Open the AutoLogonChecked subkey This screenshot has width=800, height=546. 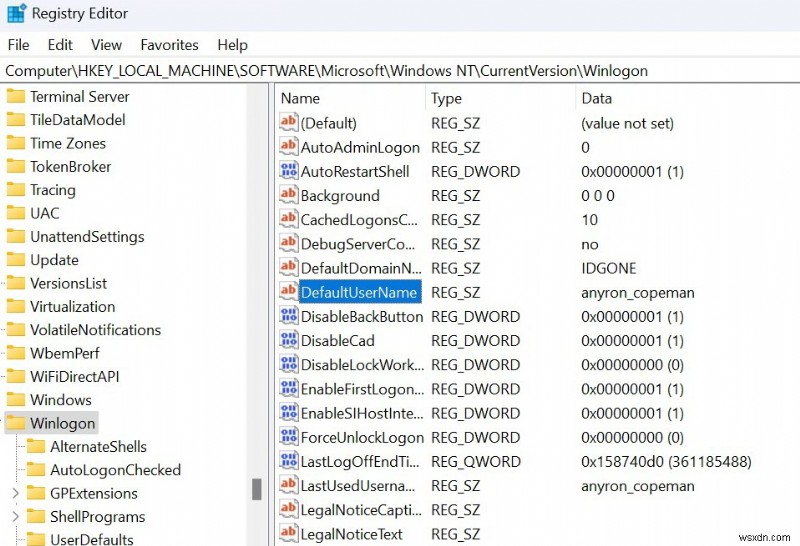(x=115, y=470)
